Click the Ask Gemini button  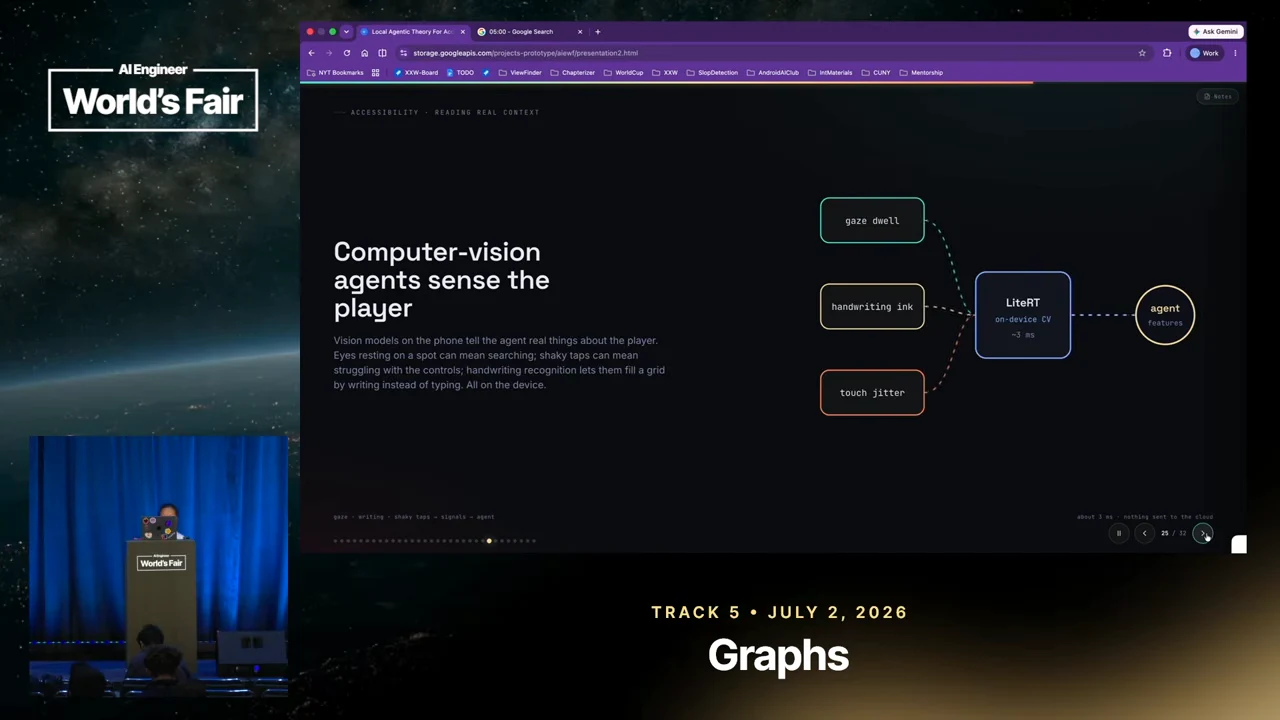[x=1215, y=32]
